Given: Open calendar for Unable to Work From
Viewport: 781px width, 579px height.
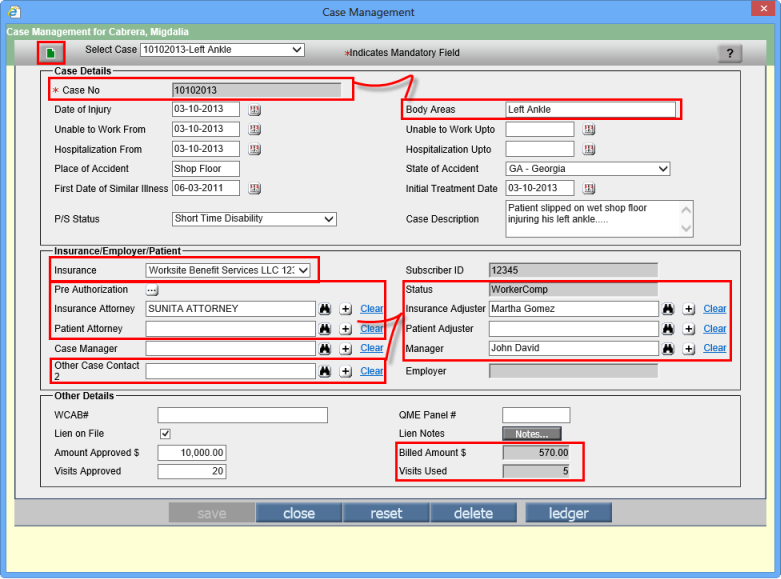Looking at the screenshot, I should [x=255, y=130].
